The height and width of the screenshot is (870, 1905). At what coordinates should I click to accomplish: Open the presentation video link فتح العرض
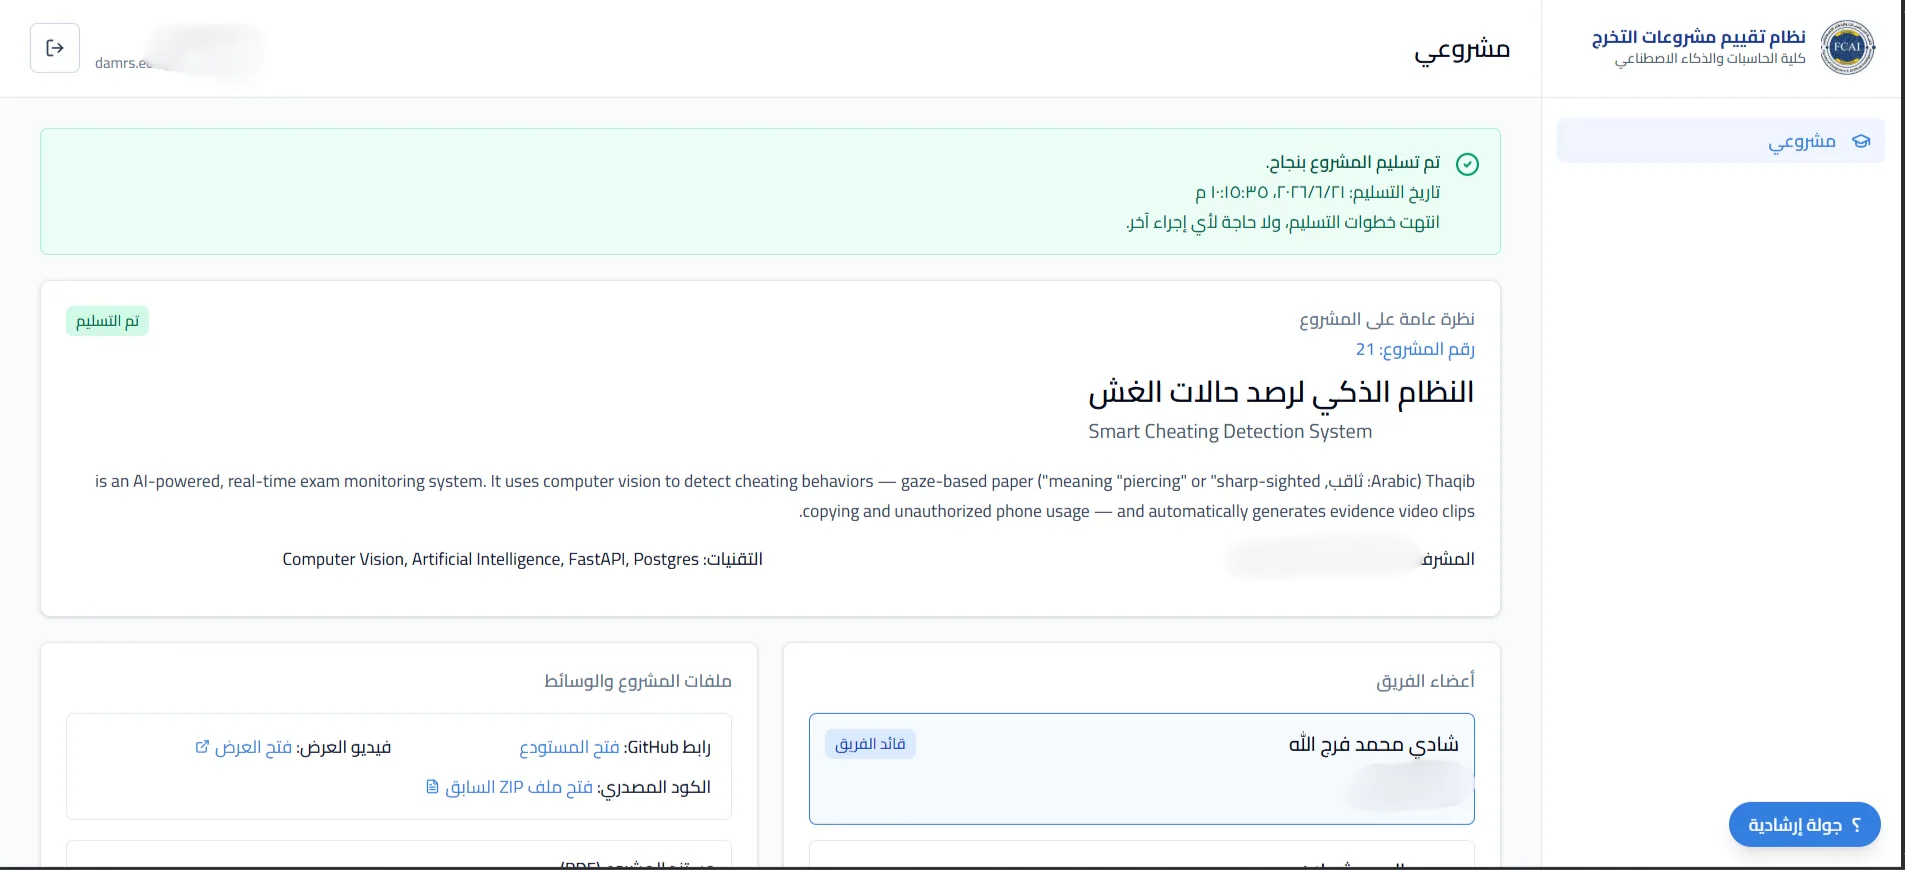253,747
